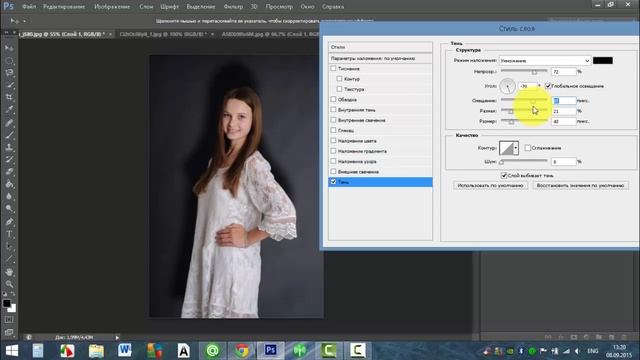
Task: Open the Редактирование menu
Action: coord(64,7)
